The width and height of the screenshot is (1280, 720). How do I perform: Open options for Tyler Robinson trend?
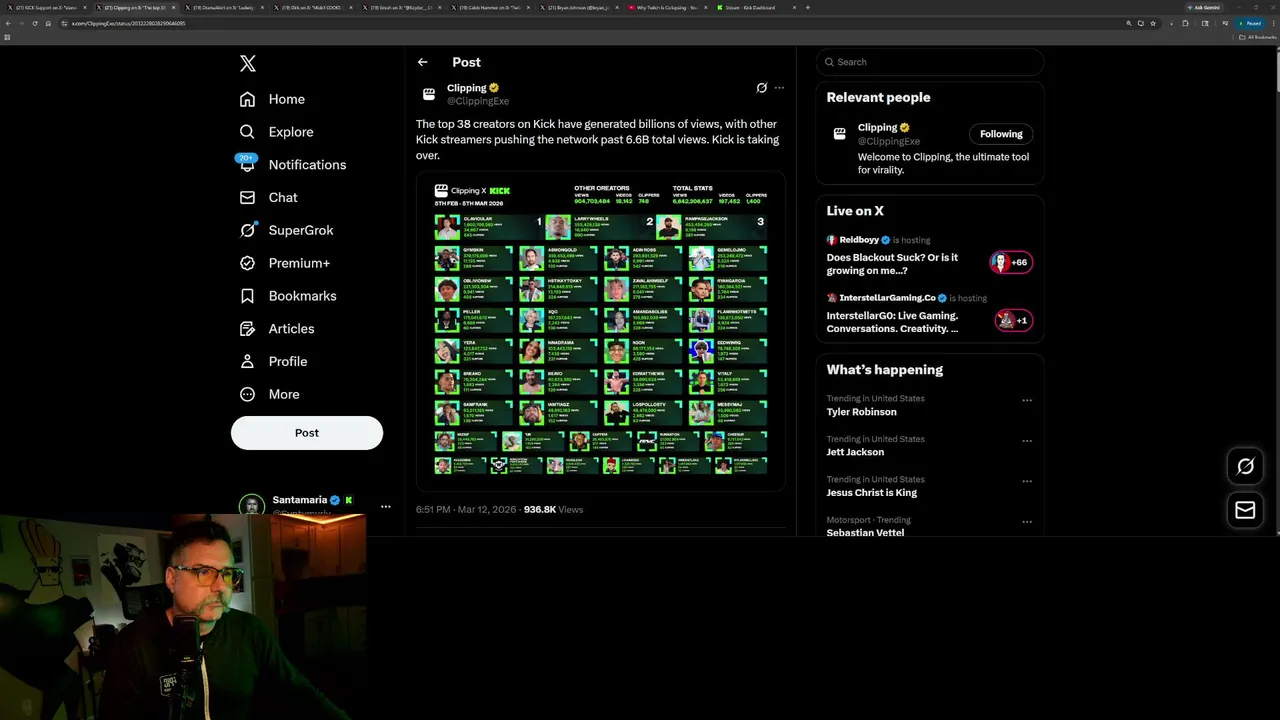click(x=1027, y=400)
